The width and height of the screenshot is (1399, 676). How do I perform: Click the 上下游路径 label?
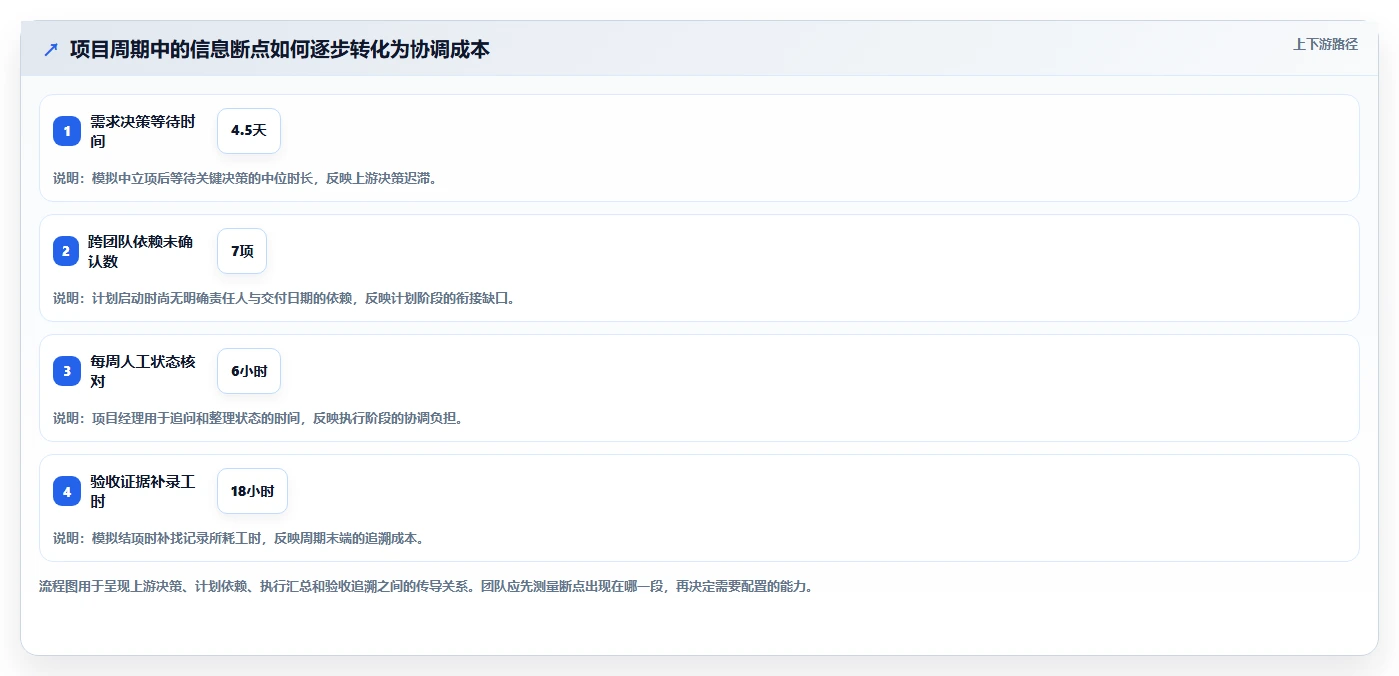(1325, 44)
